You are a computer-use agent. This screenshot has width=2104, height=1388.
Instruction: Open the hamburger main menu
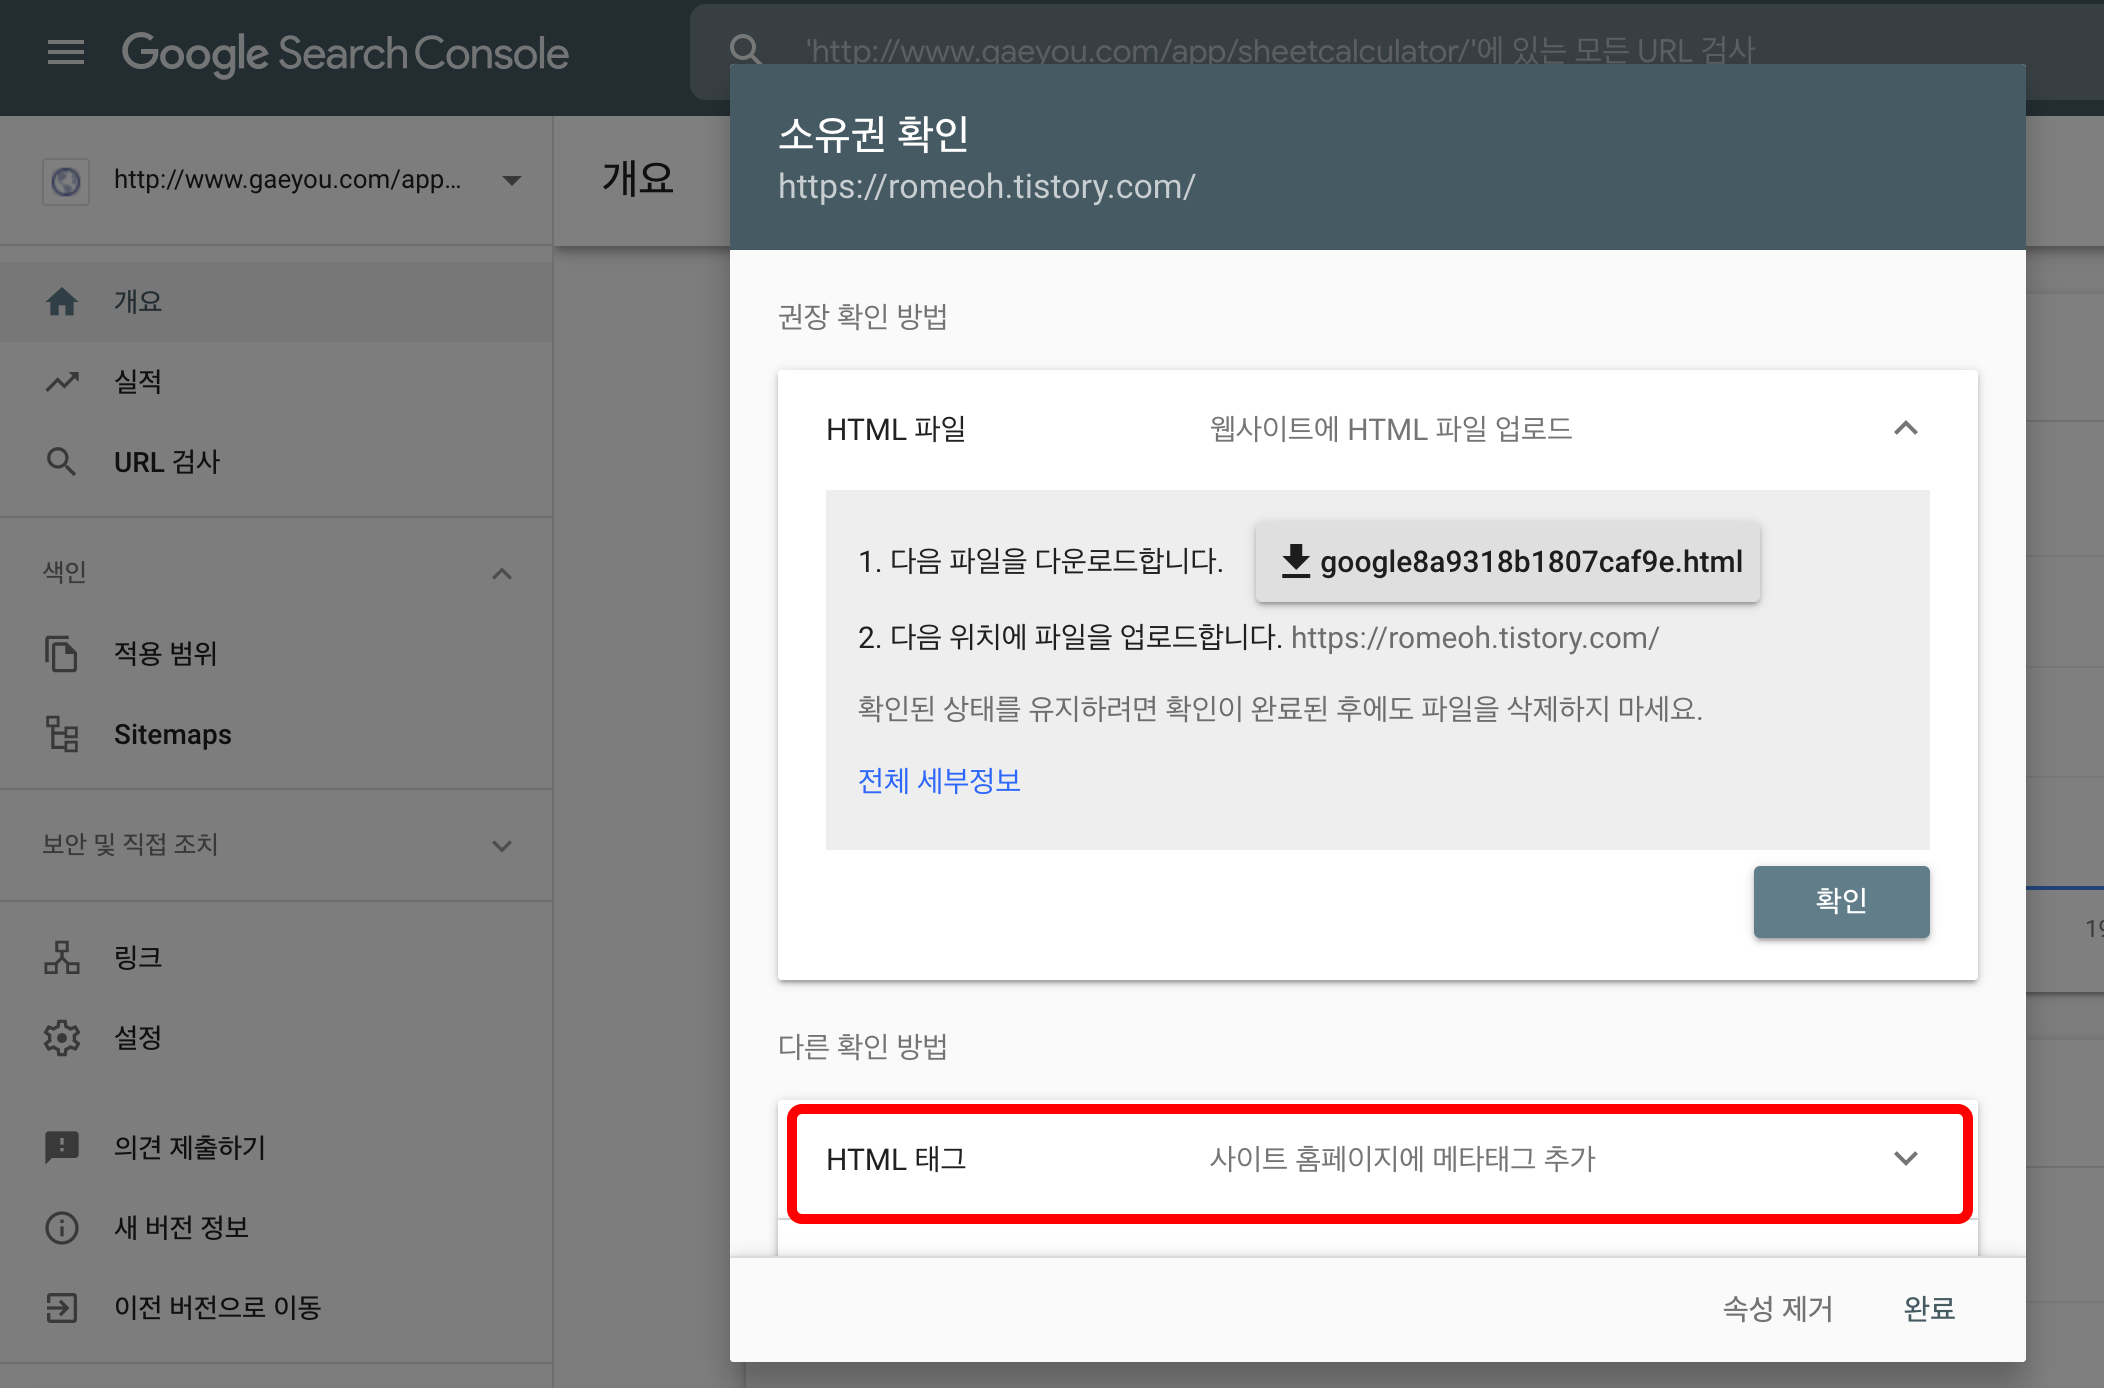(66, 52)
